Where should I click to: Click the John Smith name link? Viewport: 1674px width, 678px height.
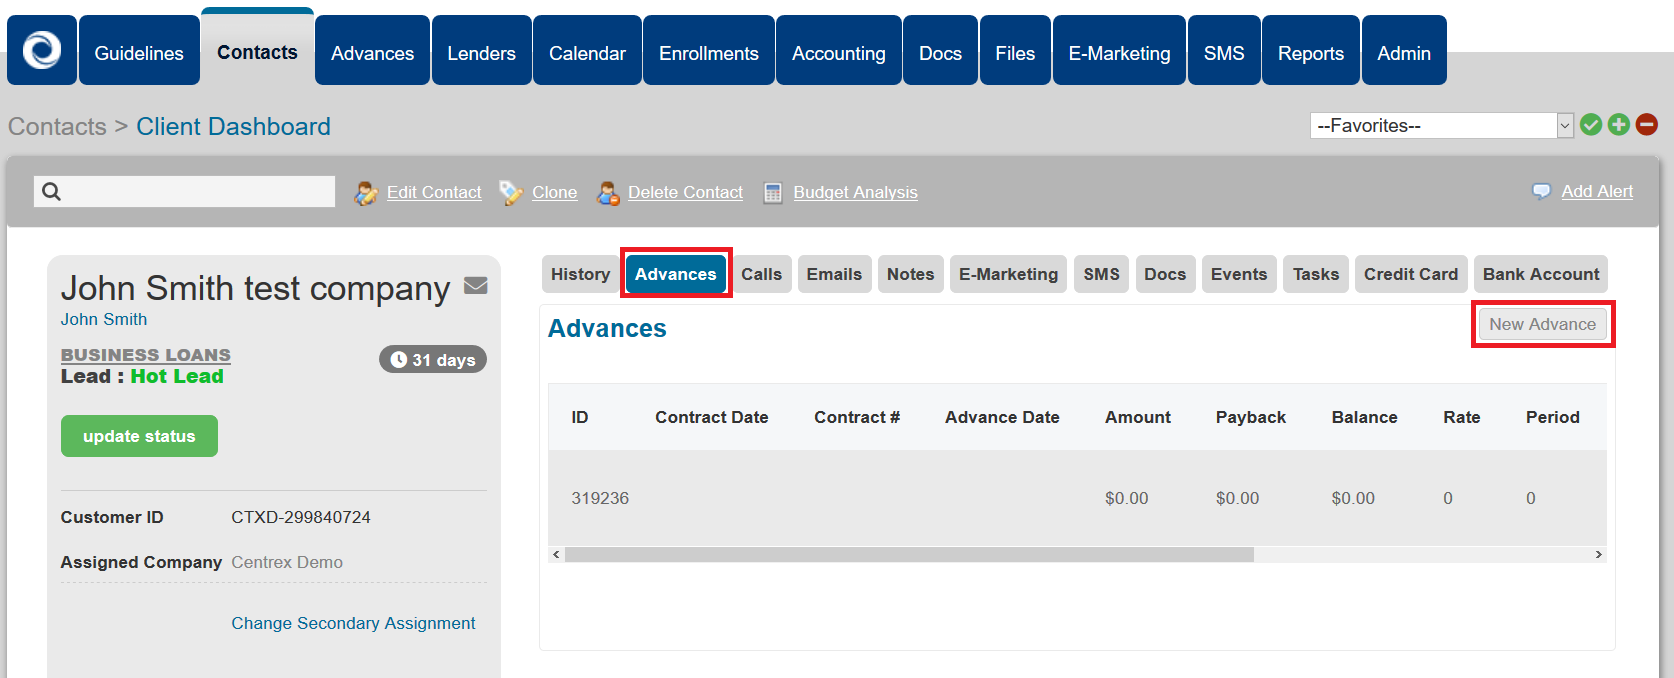(104, 319)
